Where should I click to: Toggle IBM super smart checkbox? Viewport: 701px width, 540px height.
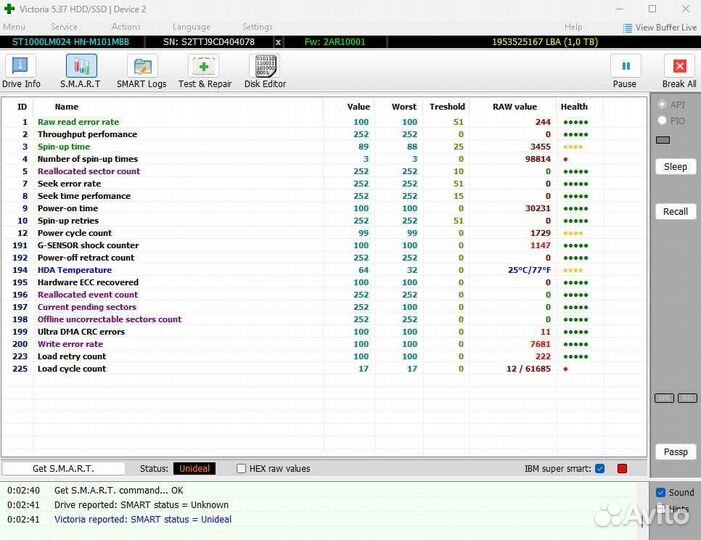pos(600,468)
